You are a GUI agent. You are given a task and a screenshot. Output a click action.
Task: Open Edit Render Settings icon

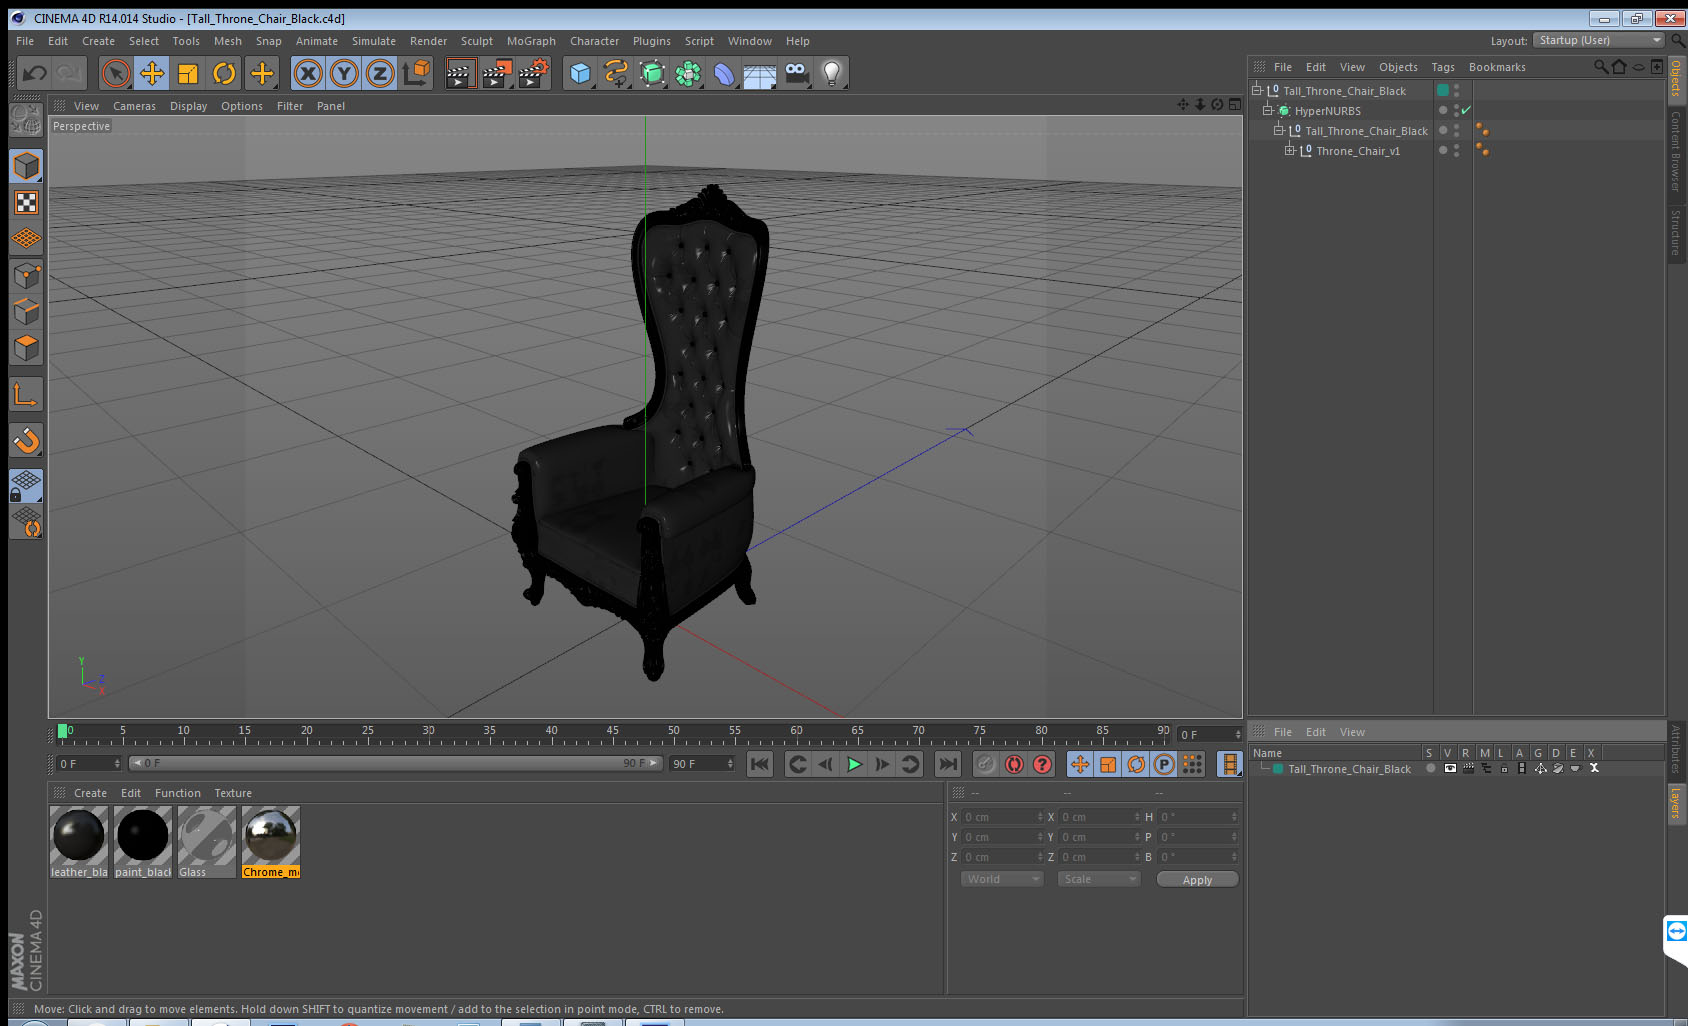pos(533,73)
